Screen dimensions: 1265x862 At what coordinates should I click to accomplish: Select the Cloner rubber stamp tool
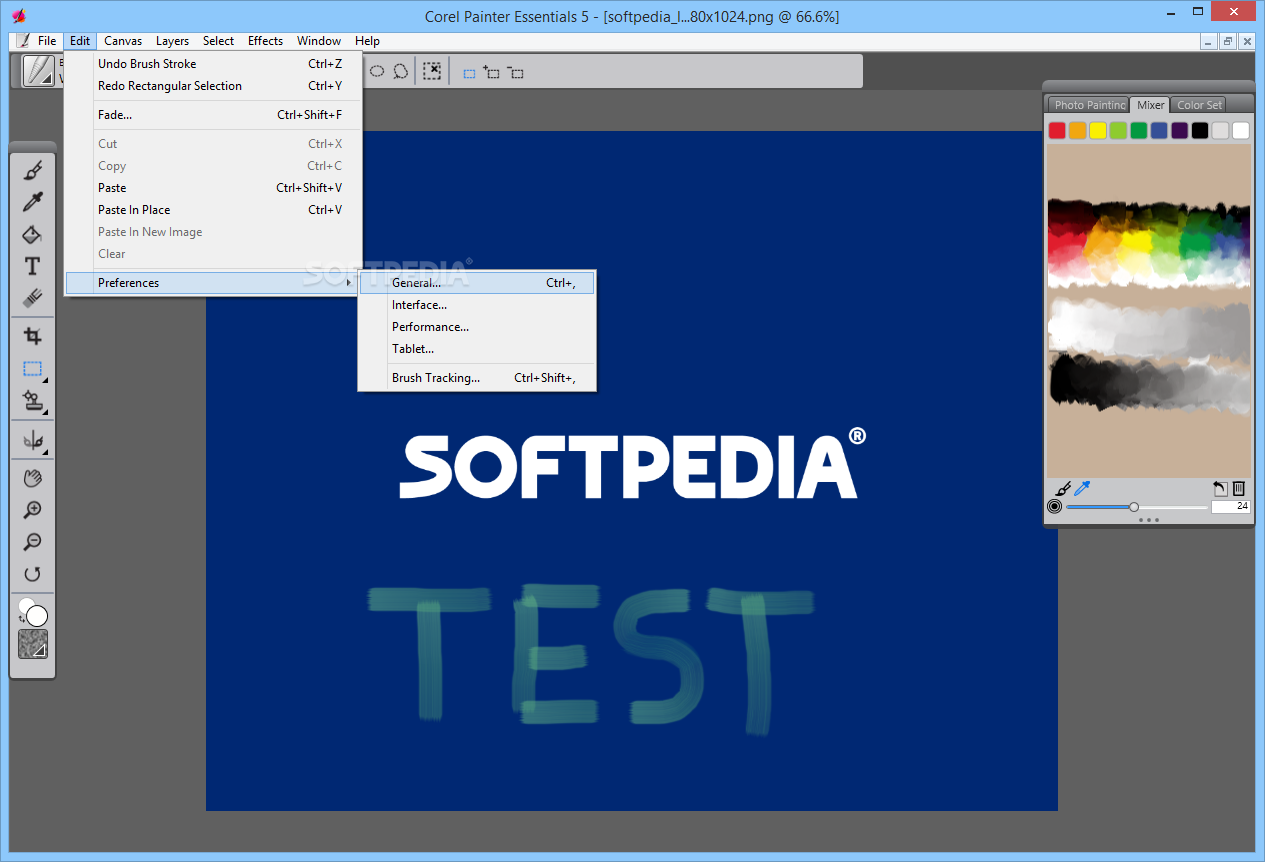(32, 401)
